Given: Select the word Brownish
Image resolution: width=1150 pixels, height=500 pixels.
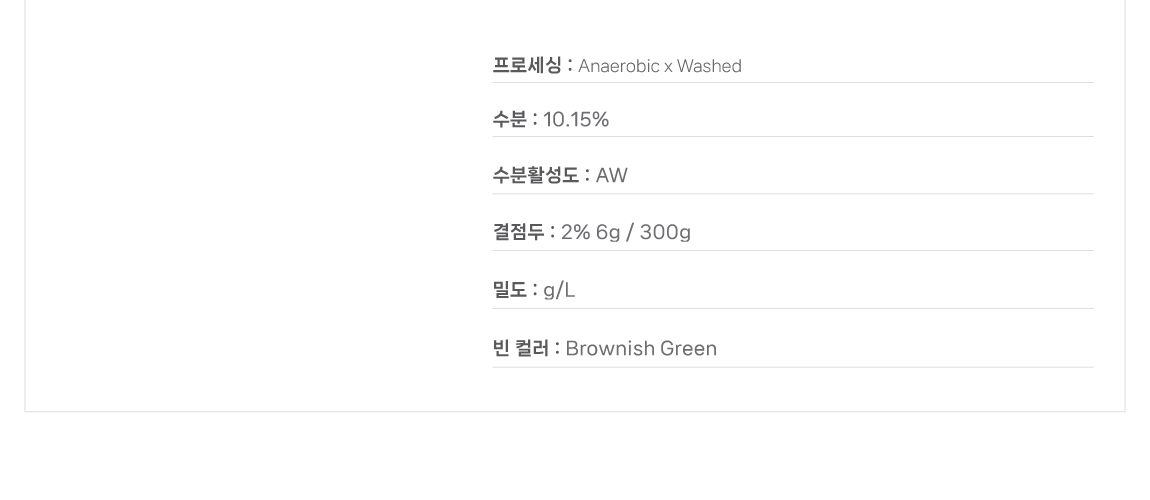Looking at the screenshot, I should (606, 349).
